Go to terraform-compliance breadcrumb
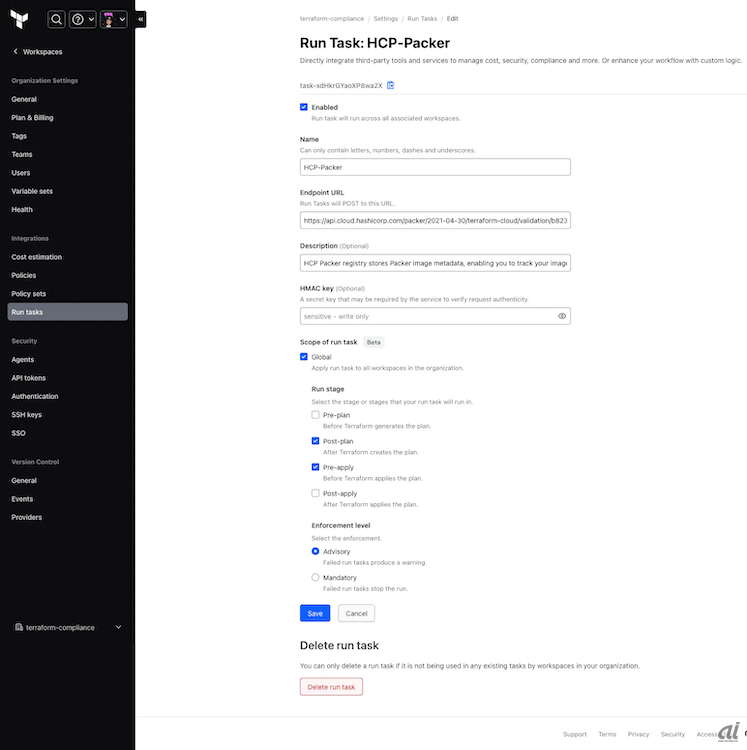The image size is (747, 750). pyautogui.click(x=332, y=19)
